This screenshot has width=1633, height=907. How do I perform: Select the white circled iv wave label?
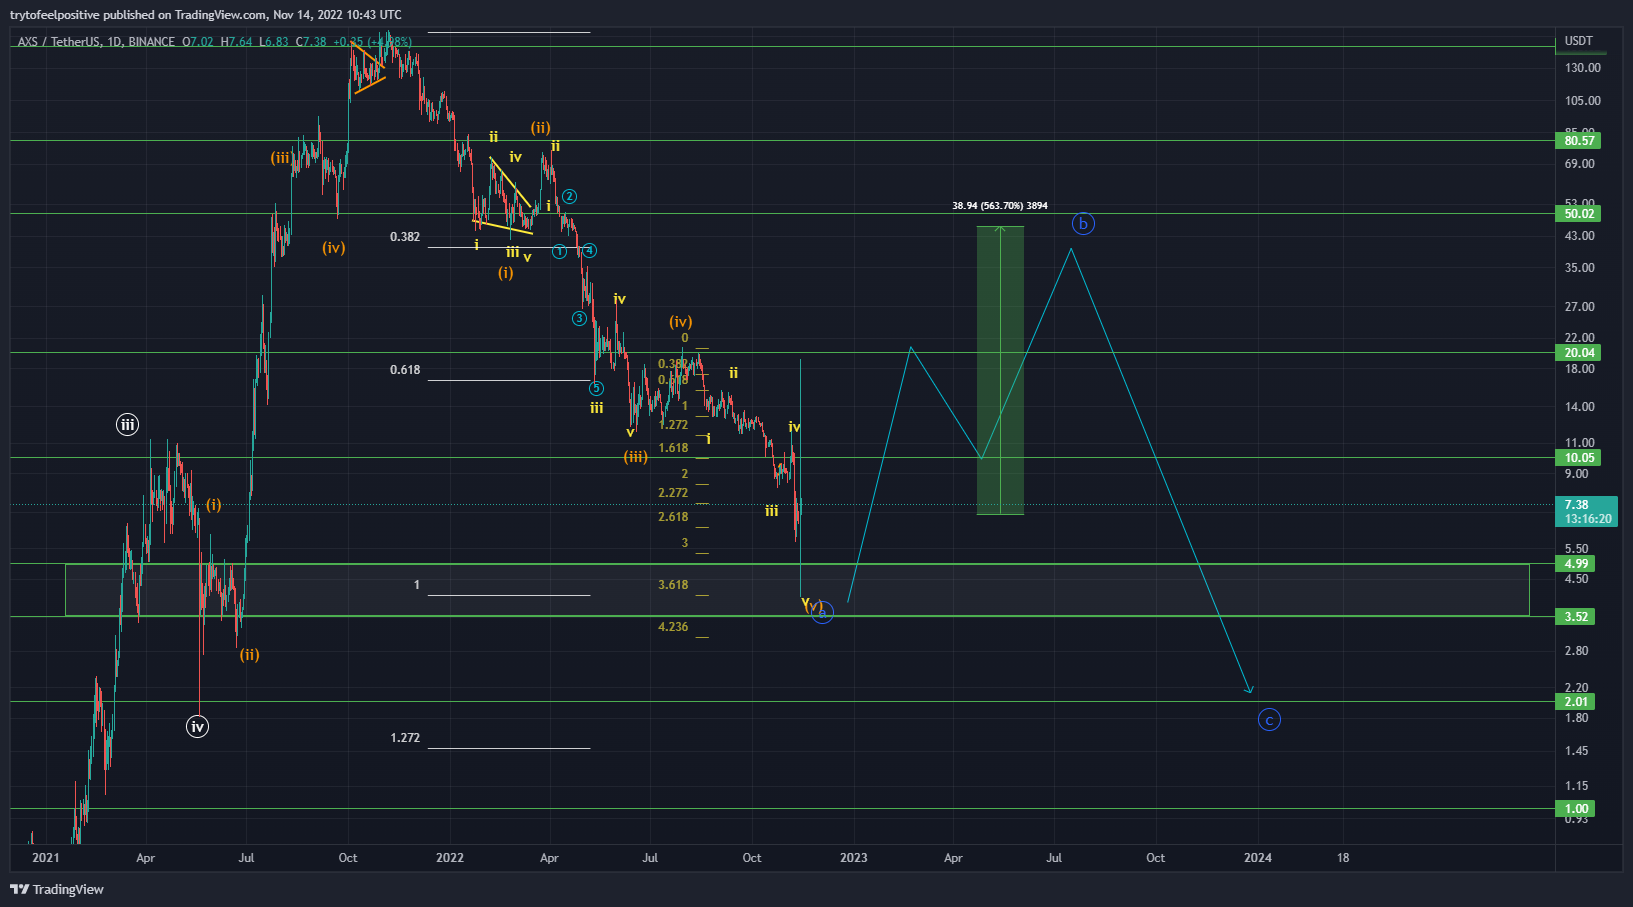point(198,726)
